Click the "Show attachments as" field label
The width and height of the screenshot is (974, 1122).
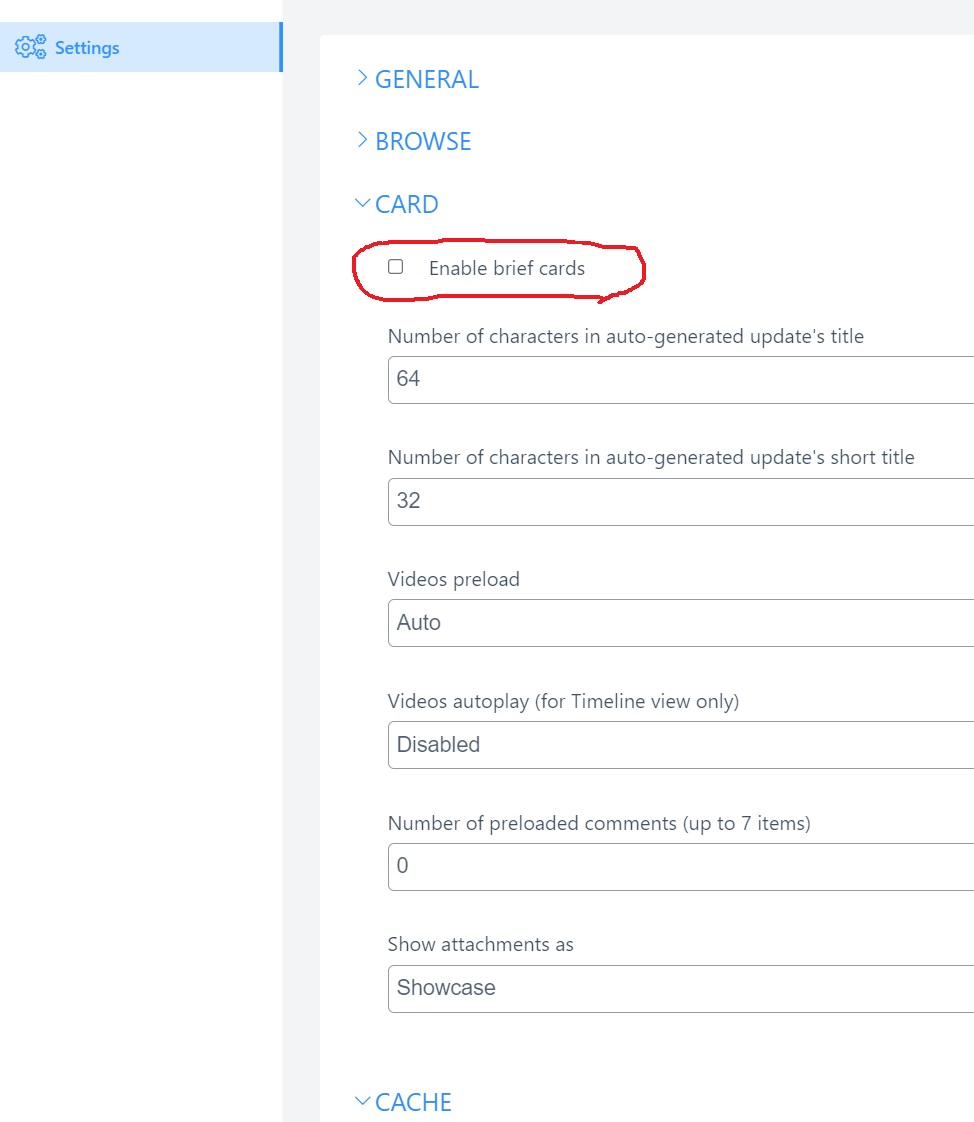click(481, 944)
